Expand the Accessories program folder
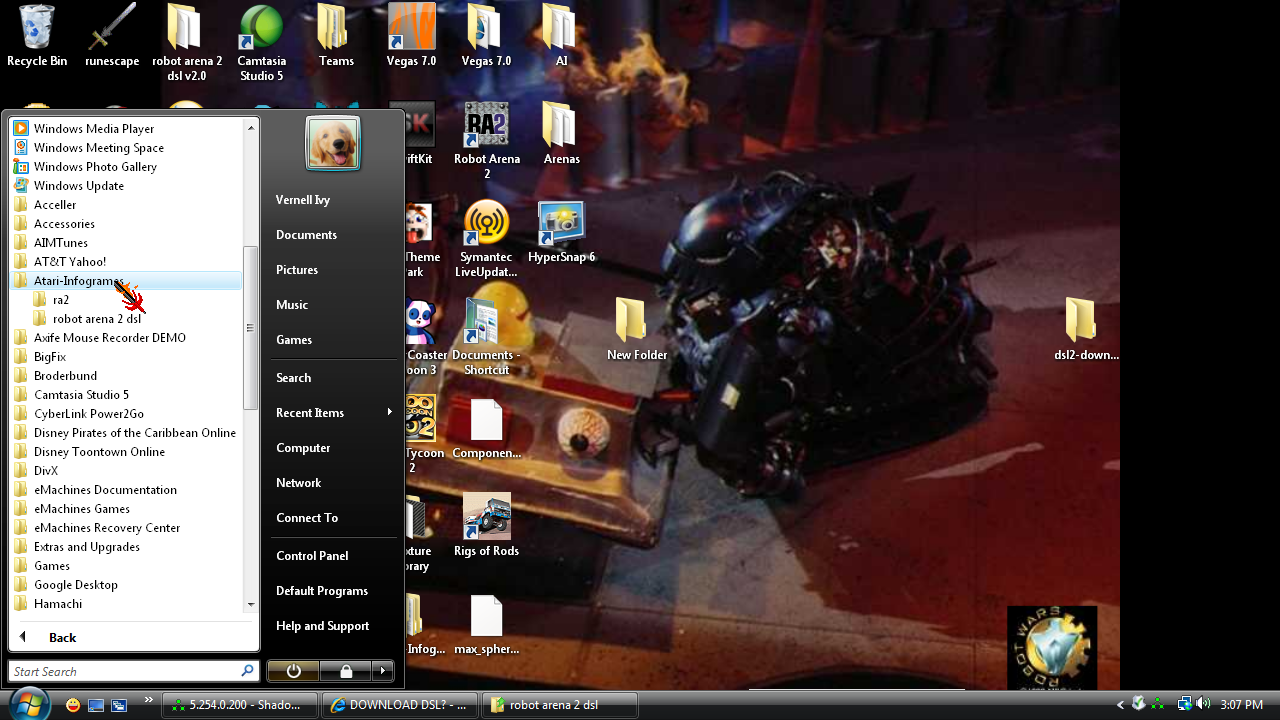 point(127,223)
